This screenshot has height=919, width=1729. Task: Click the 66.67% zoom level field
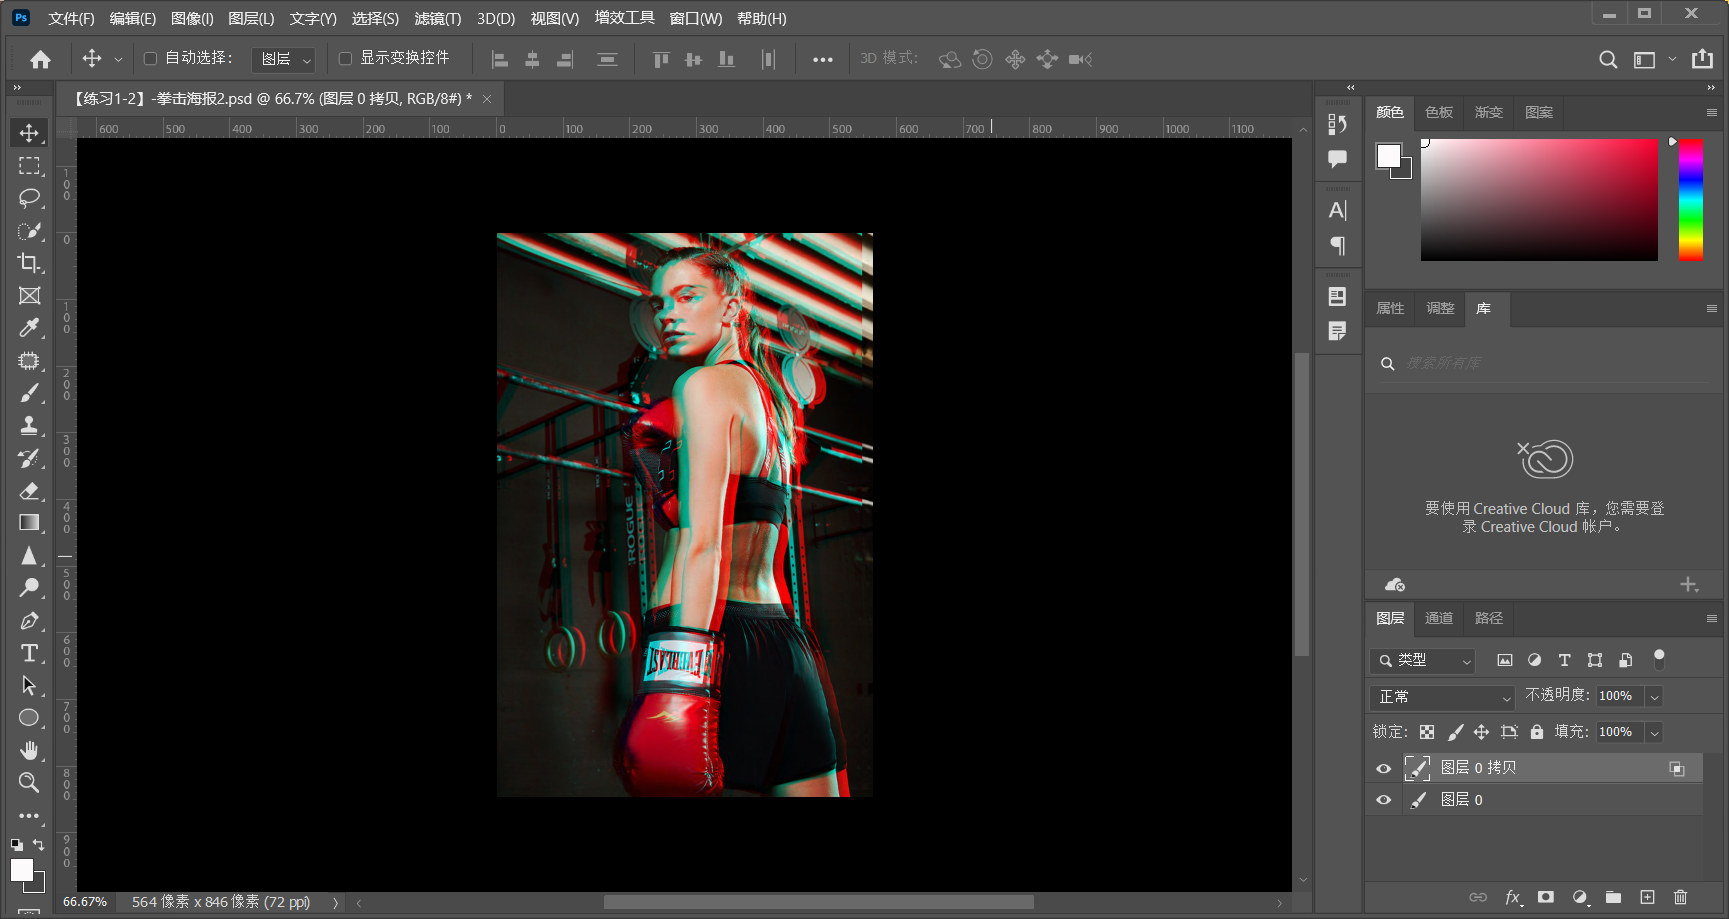[84, 902]
